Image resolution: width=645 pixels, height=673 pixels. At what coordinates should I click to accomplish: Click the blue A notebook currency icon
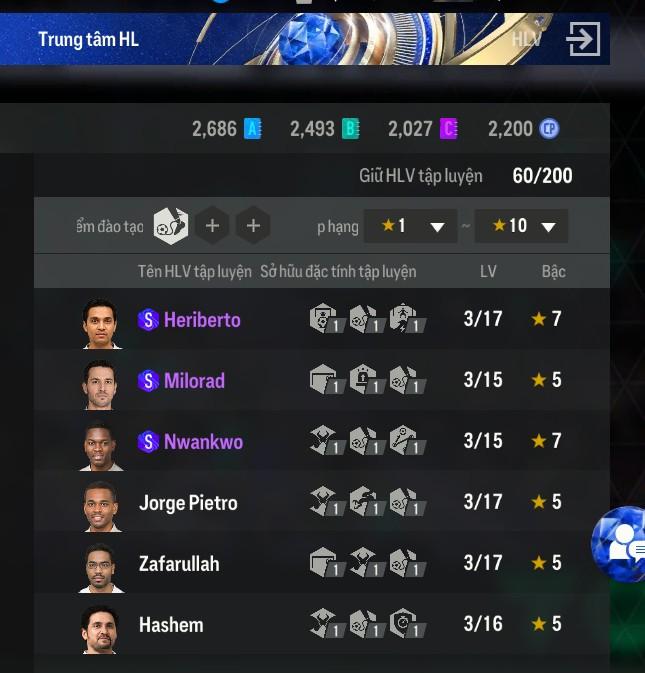point(252,129)
